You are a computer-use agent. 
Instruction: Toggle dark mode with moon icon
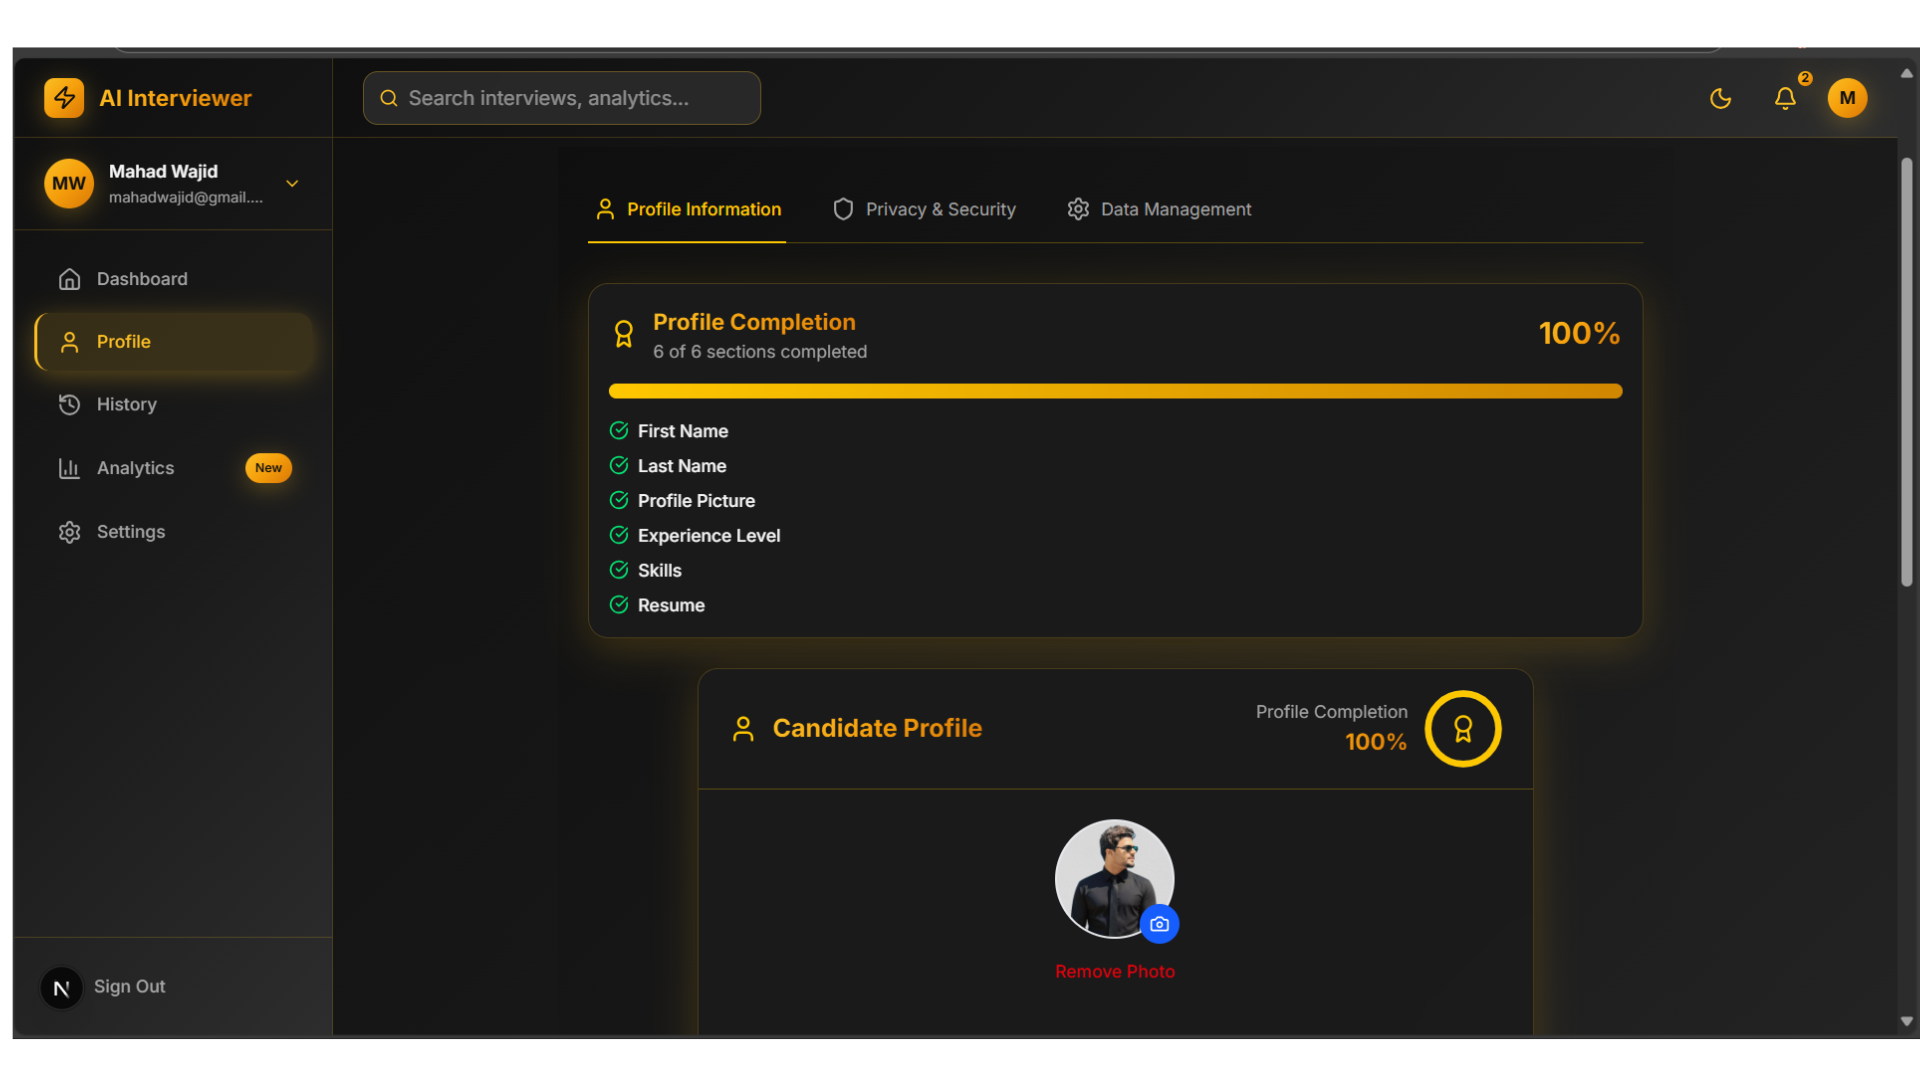coord(1720,98)
